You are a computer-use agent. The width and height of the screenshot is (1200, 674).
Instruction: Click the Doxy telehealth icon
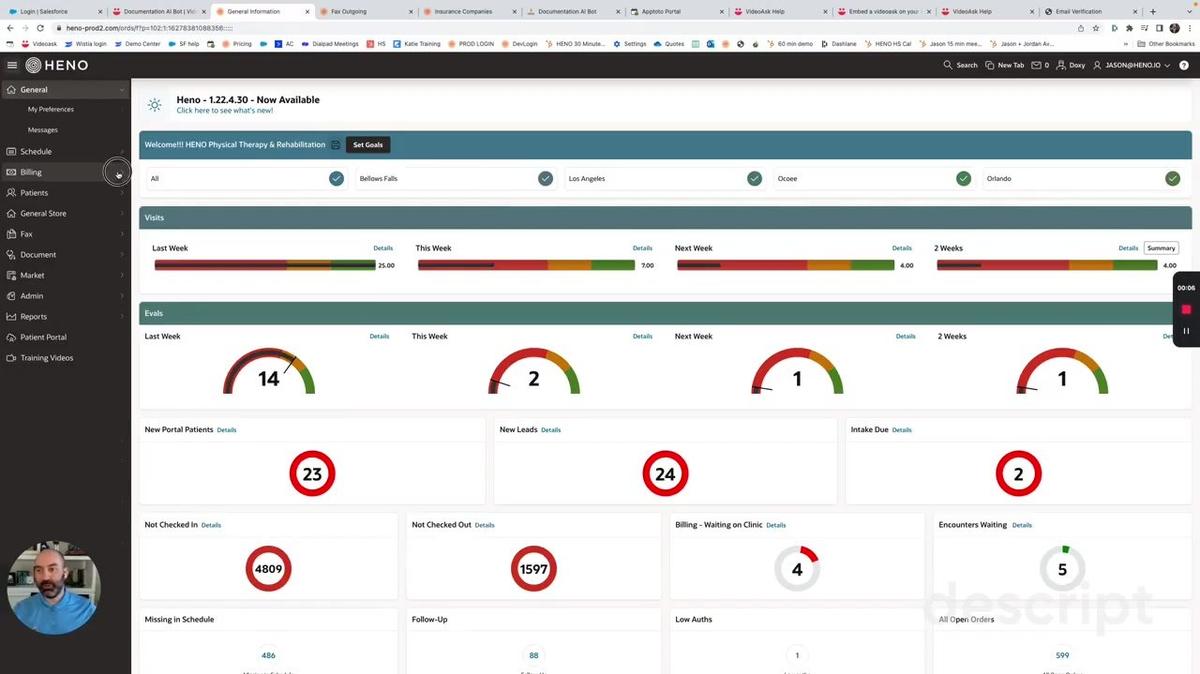pos(1062,65)
